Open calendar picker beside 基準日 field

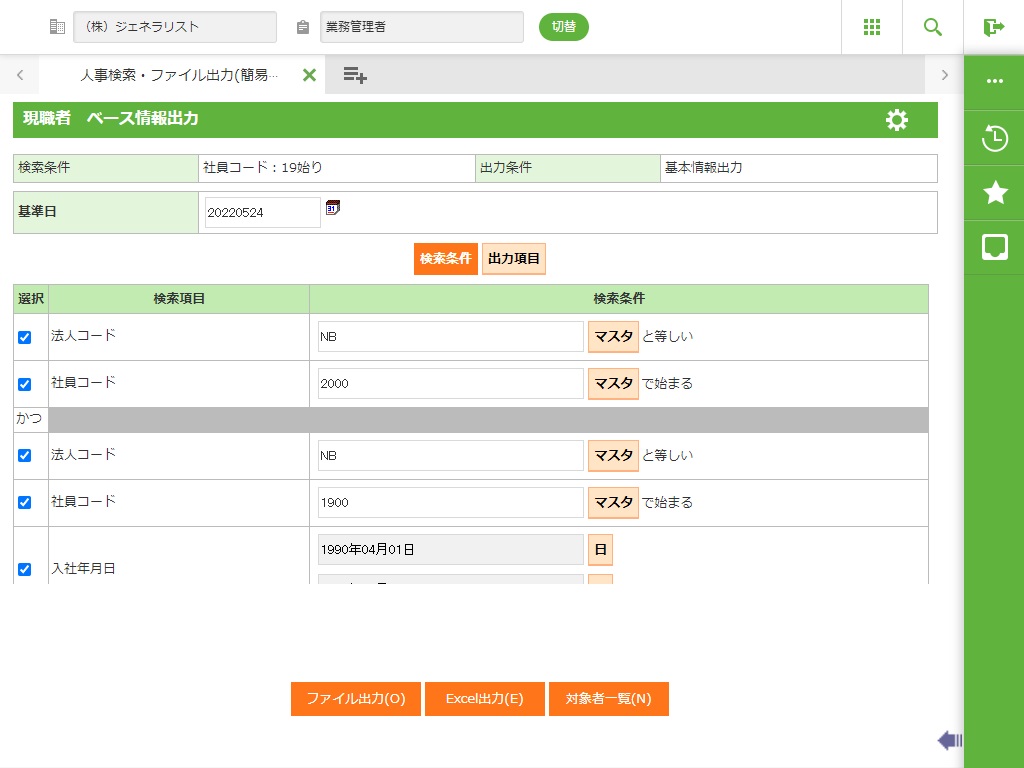pyautogui.click(x=333, y=208)
